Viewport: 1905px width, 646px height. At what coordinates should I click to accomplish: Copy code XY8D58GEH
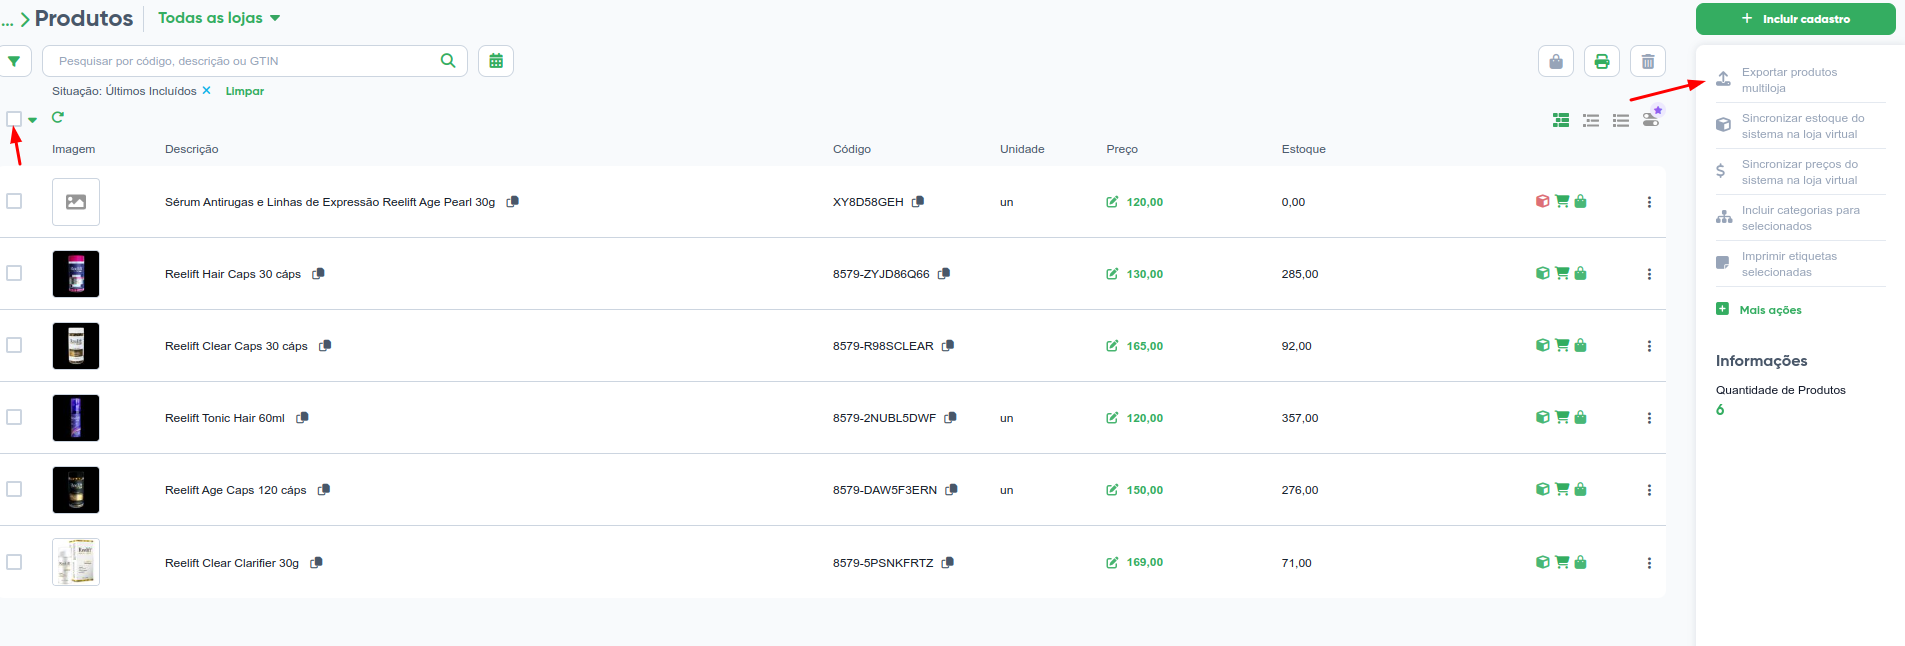click(918, 201)
